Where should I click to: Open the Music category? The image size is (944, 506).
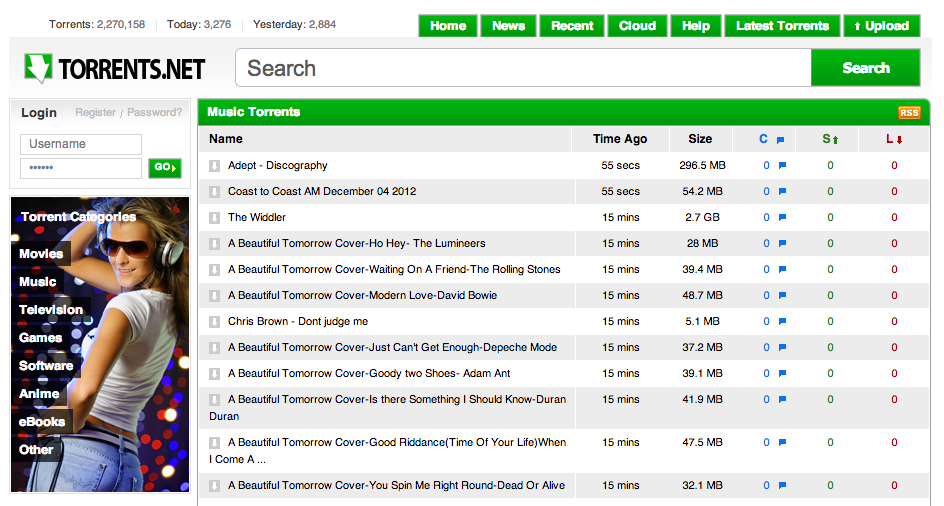tap(37, 282)
